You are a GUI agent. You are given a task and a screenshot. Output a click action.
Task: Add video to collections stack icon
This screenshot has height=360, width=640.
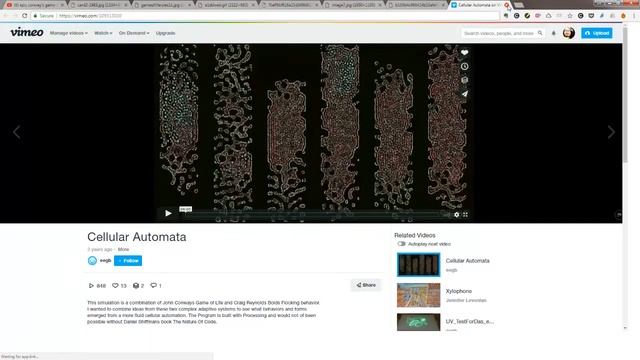coord(464,80)
